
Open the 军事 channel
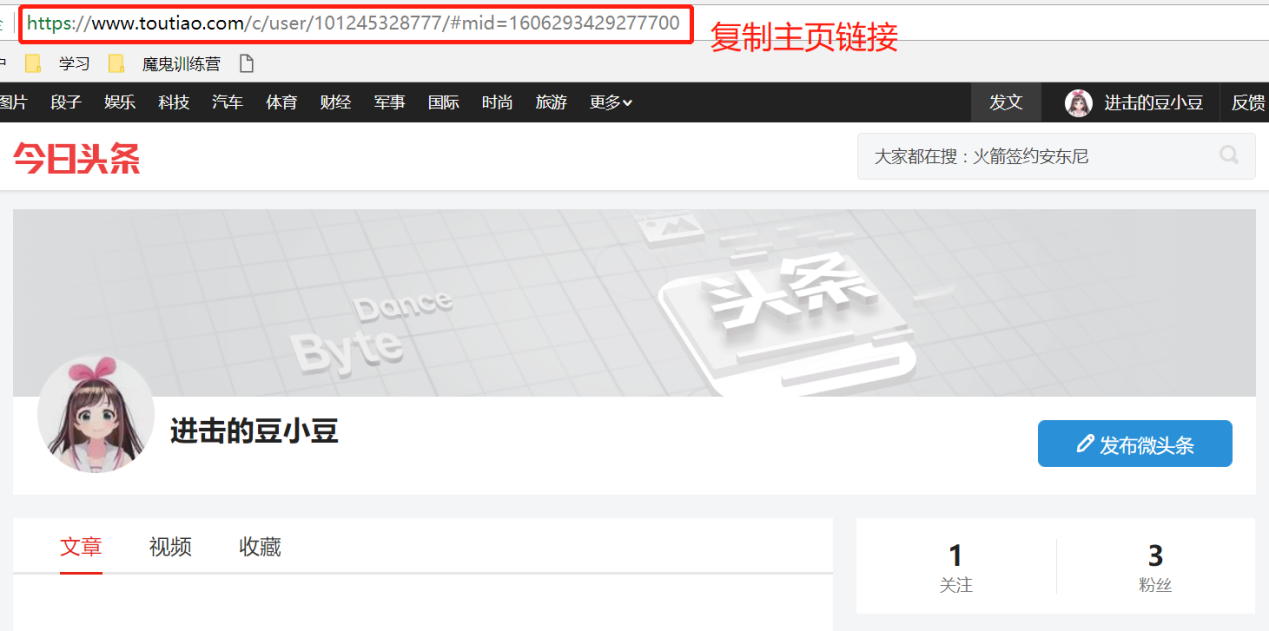(x=390, y=102)
